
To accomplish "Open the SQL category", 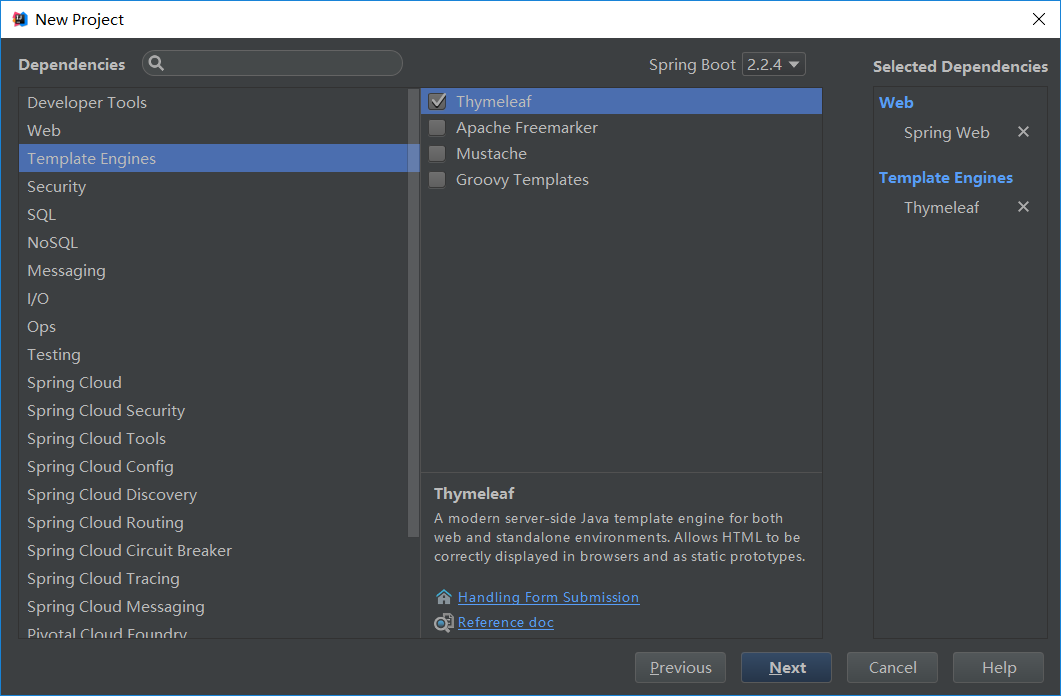I will coord(214,214).
